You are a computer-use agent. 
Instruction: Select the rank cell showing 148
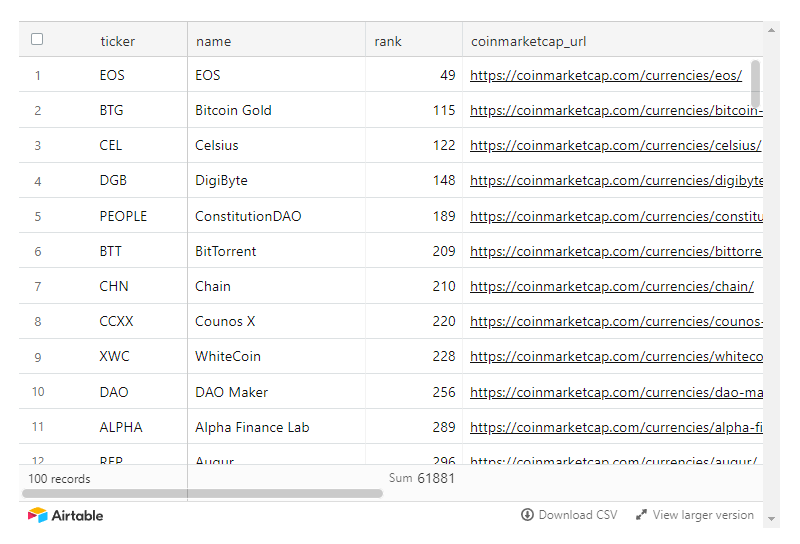(414, 181)
